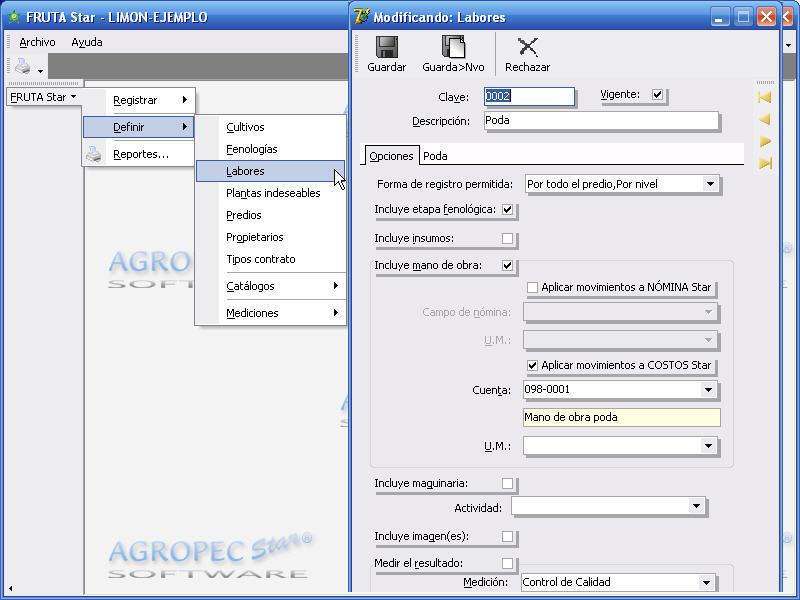The width and height of the screenshot is (800, 600).
Task: Minimize the Modificando: Labores window
Action: pyautogui.click(x=720, y=17)
